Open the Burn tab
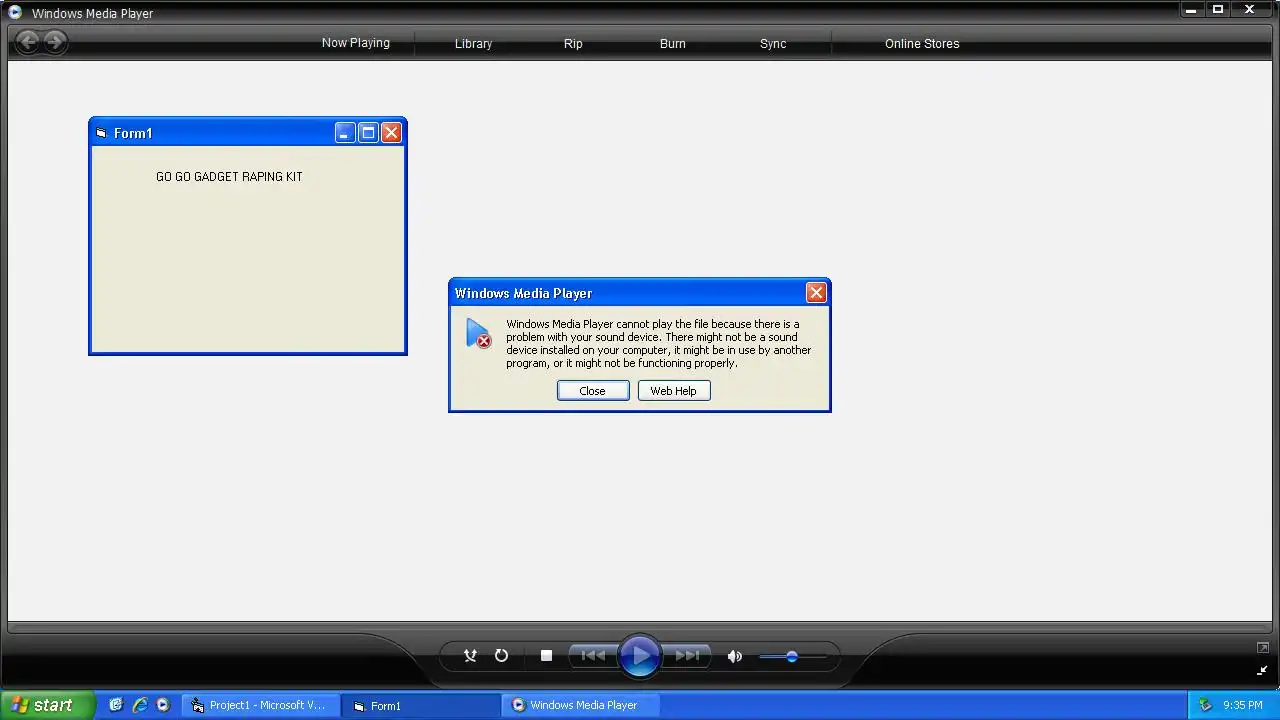The height and width of the screenshot is (720, 1280). (673, 44)
